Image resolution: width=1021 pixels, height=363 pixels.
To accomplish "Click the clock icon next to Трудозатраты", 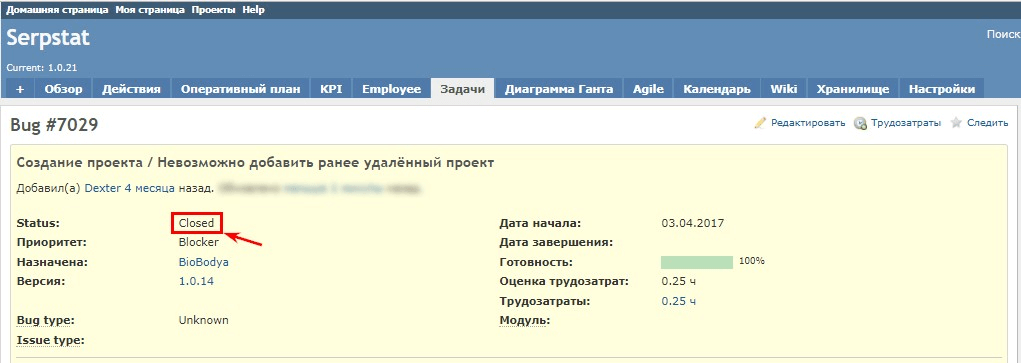I will (860, 123).
